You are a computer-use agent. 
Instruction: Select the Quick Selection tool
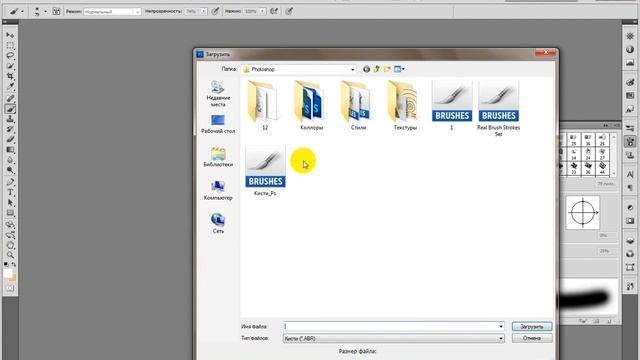[x=10, y=66]
